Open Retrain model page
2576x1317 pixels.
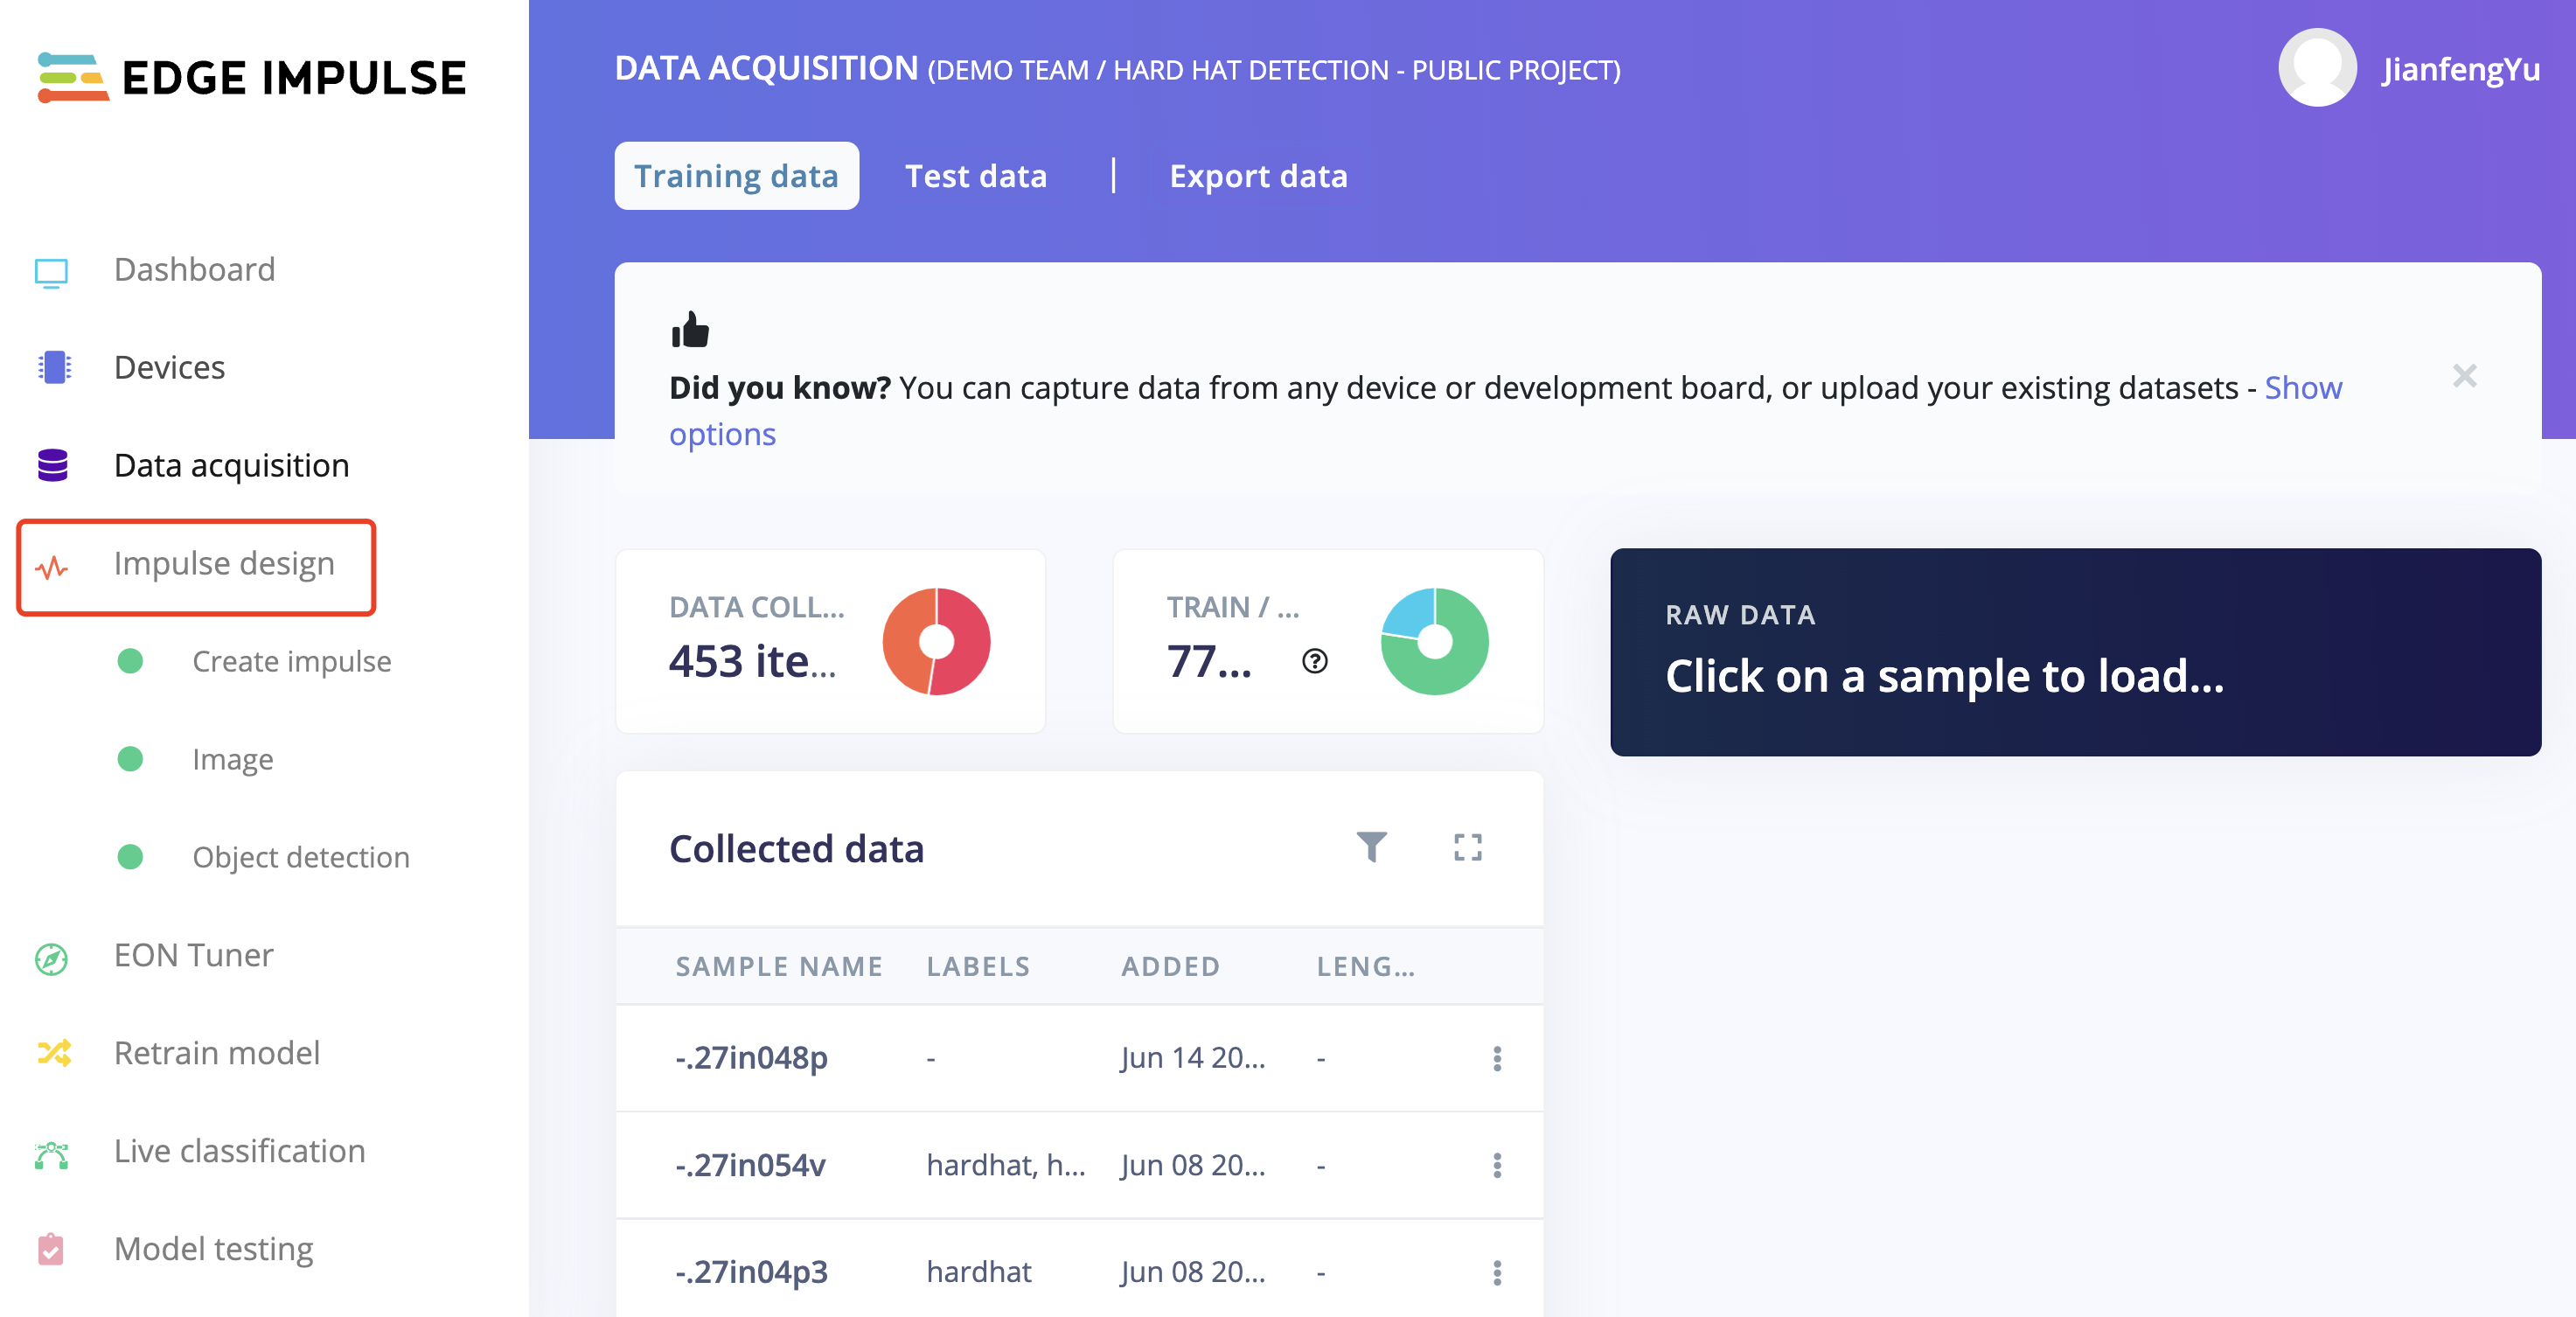click(216, 1053)
